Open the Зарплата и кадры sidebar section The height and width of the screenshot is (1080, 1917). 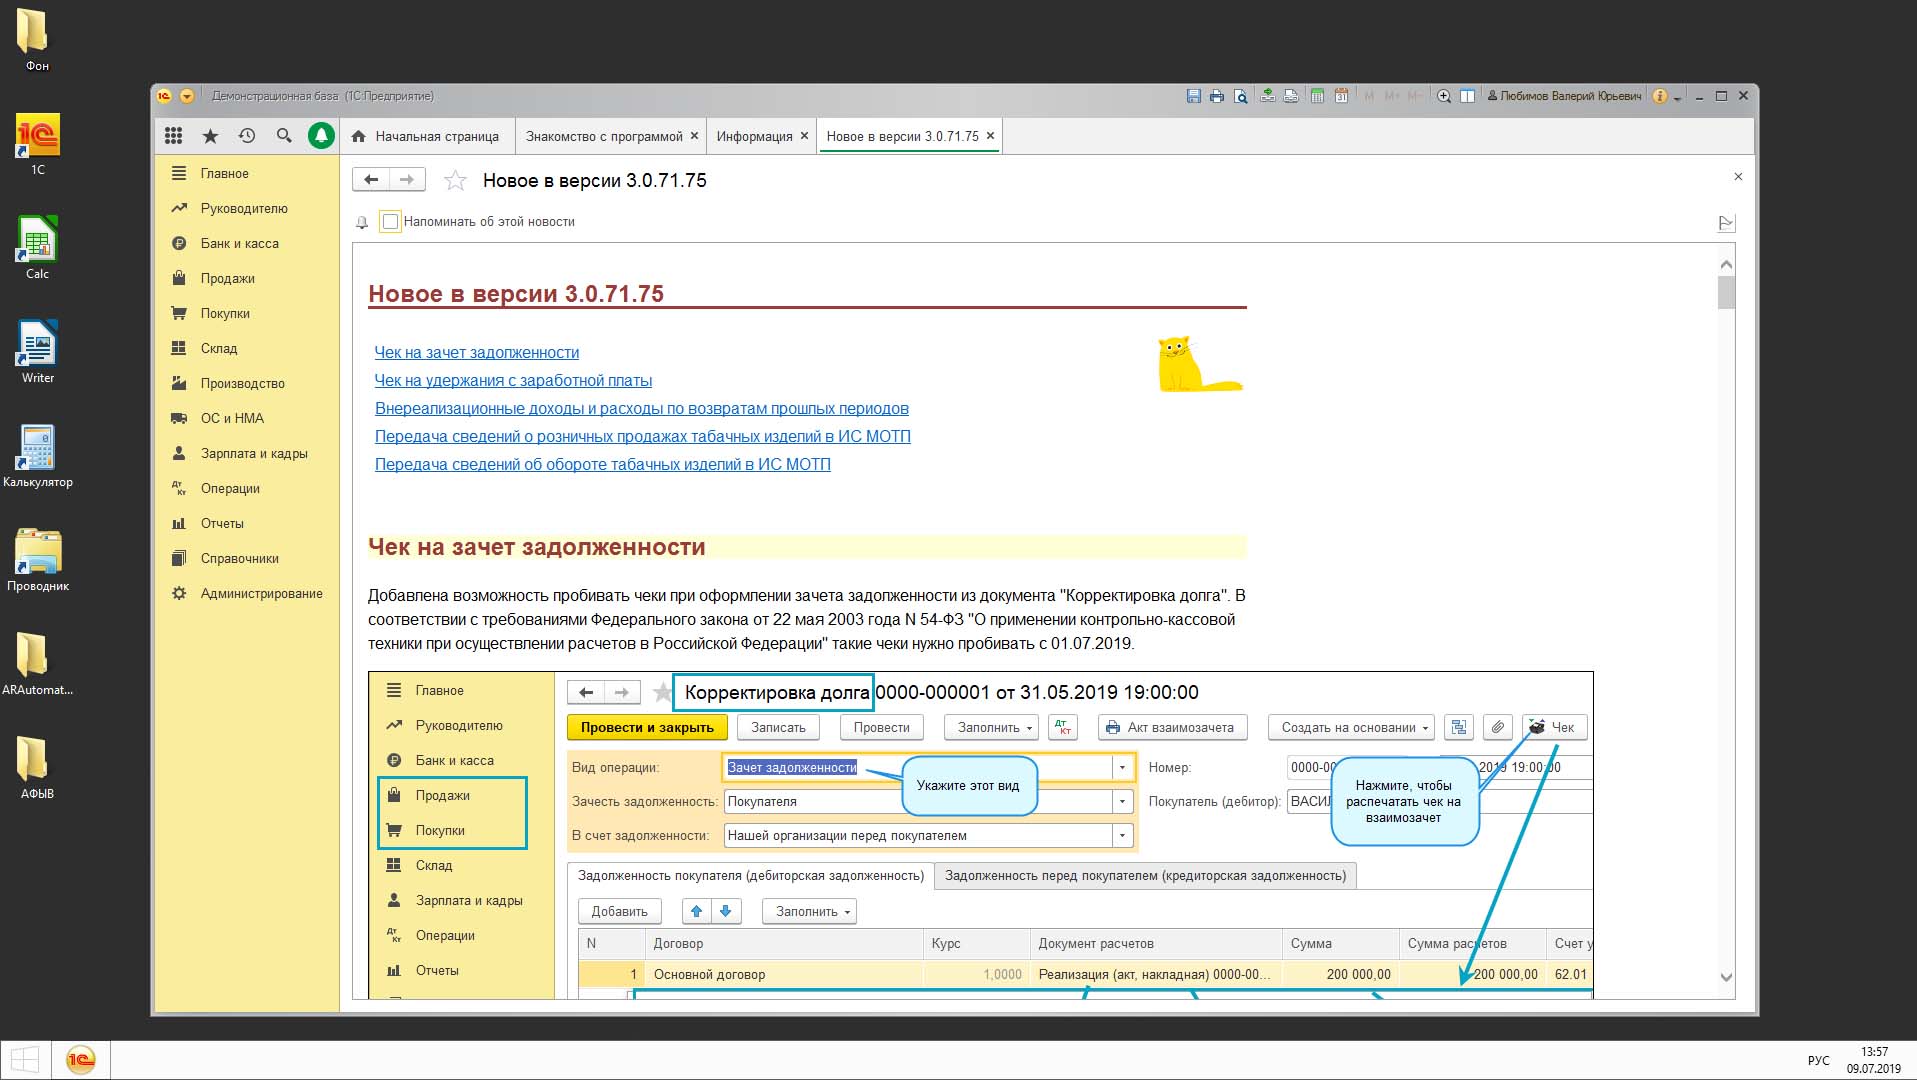point(247,453)
